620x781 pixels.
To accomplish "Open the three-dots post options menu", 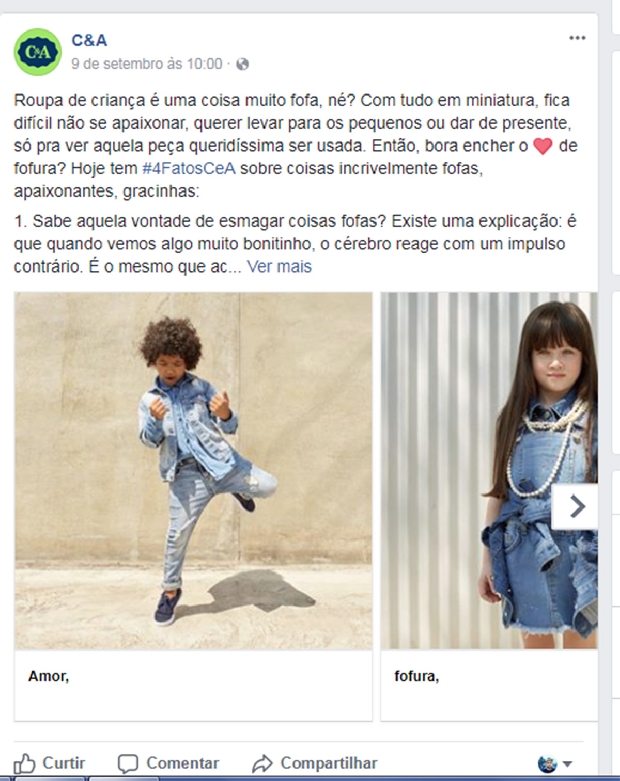I will tap(577, 38).
